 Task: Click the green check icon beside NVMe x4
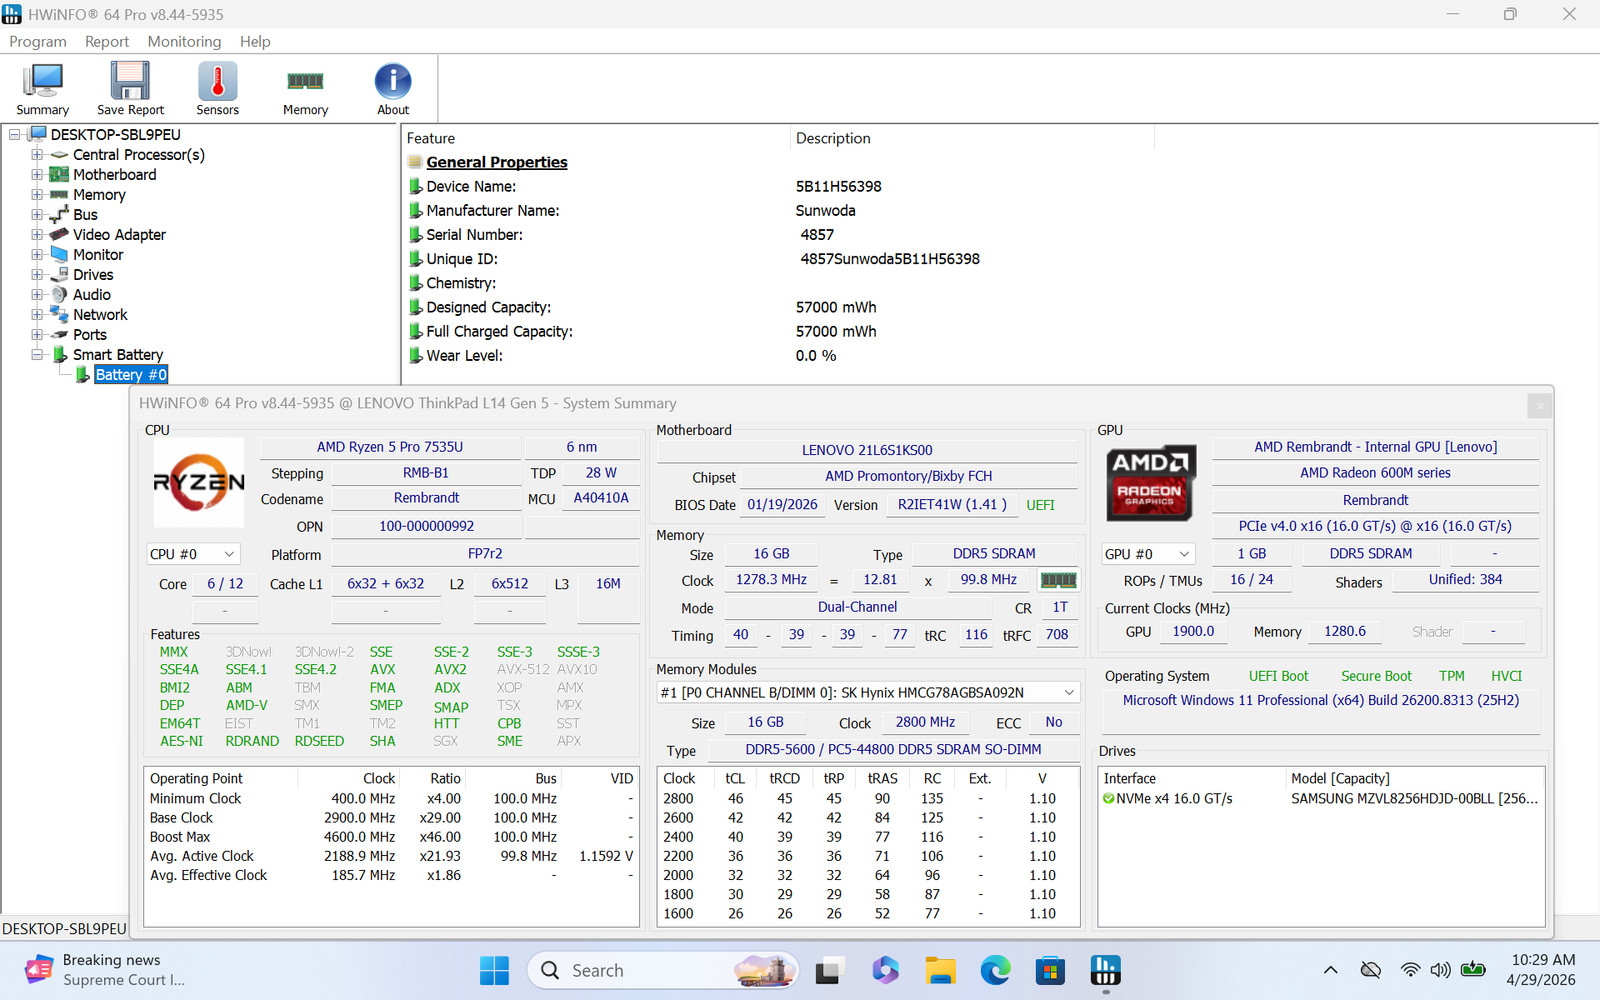tap(1108, 799)
